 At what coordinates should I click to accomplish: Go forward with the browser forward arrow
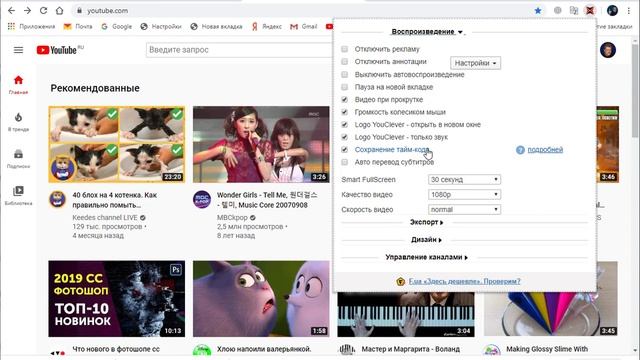point(27,11)
